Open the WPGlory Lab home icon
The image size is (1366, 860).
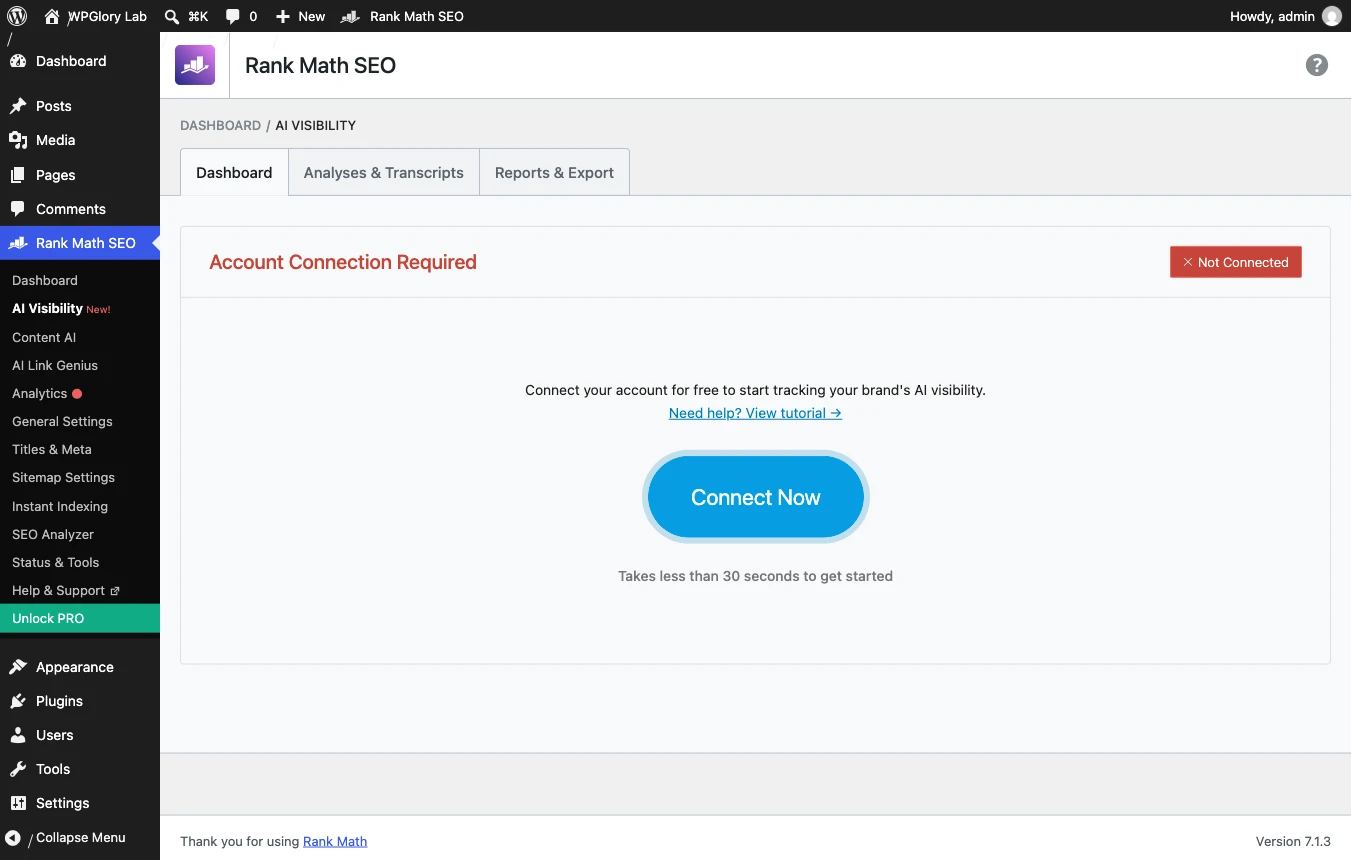[52, 16]
